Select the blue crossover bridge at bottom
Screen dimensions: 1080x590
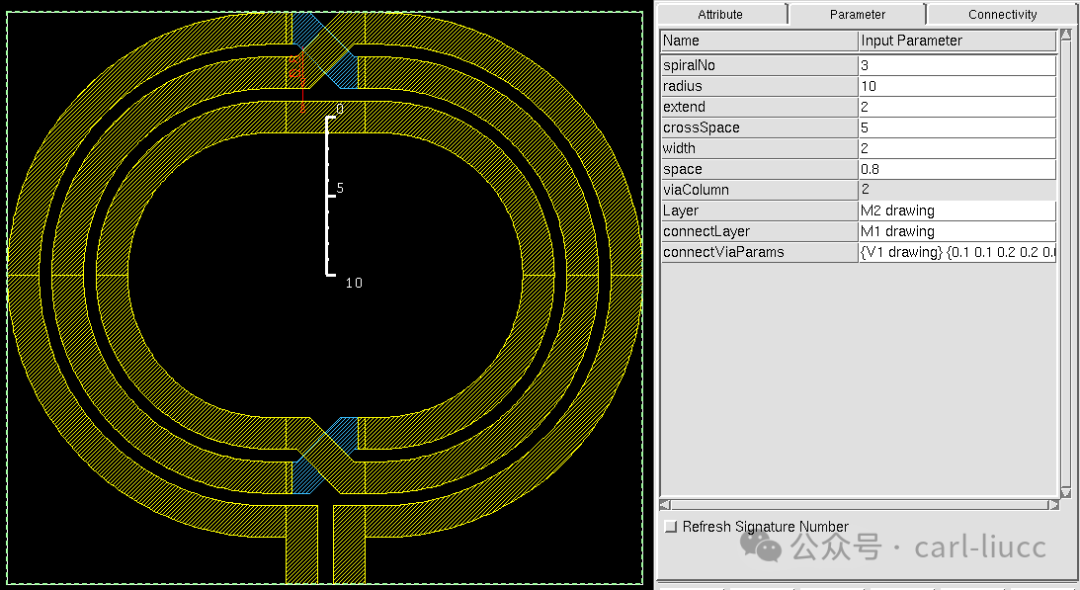(325, 455)
